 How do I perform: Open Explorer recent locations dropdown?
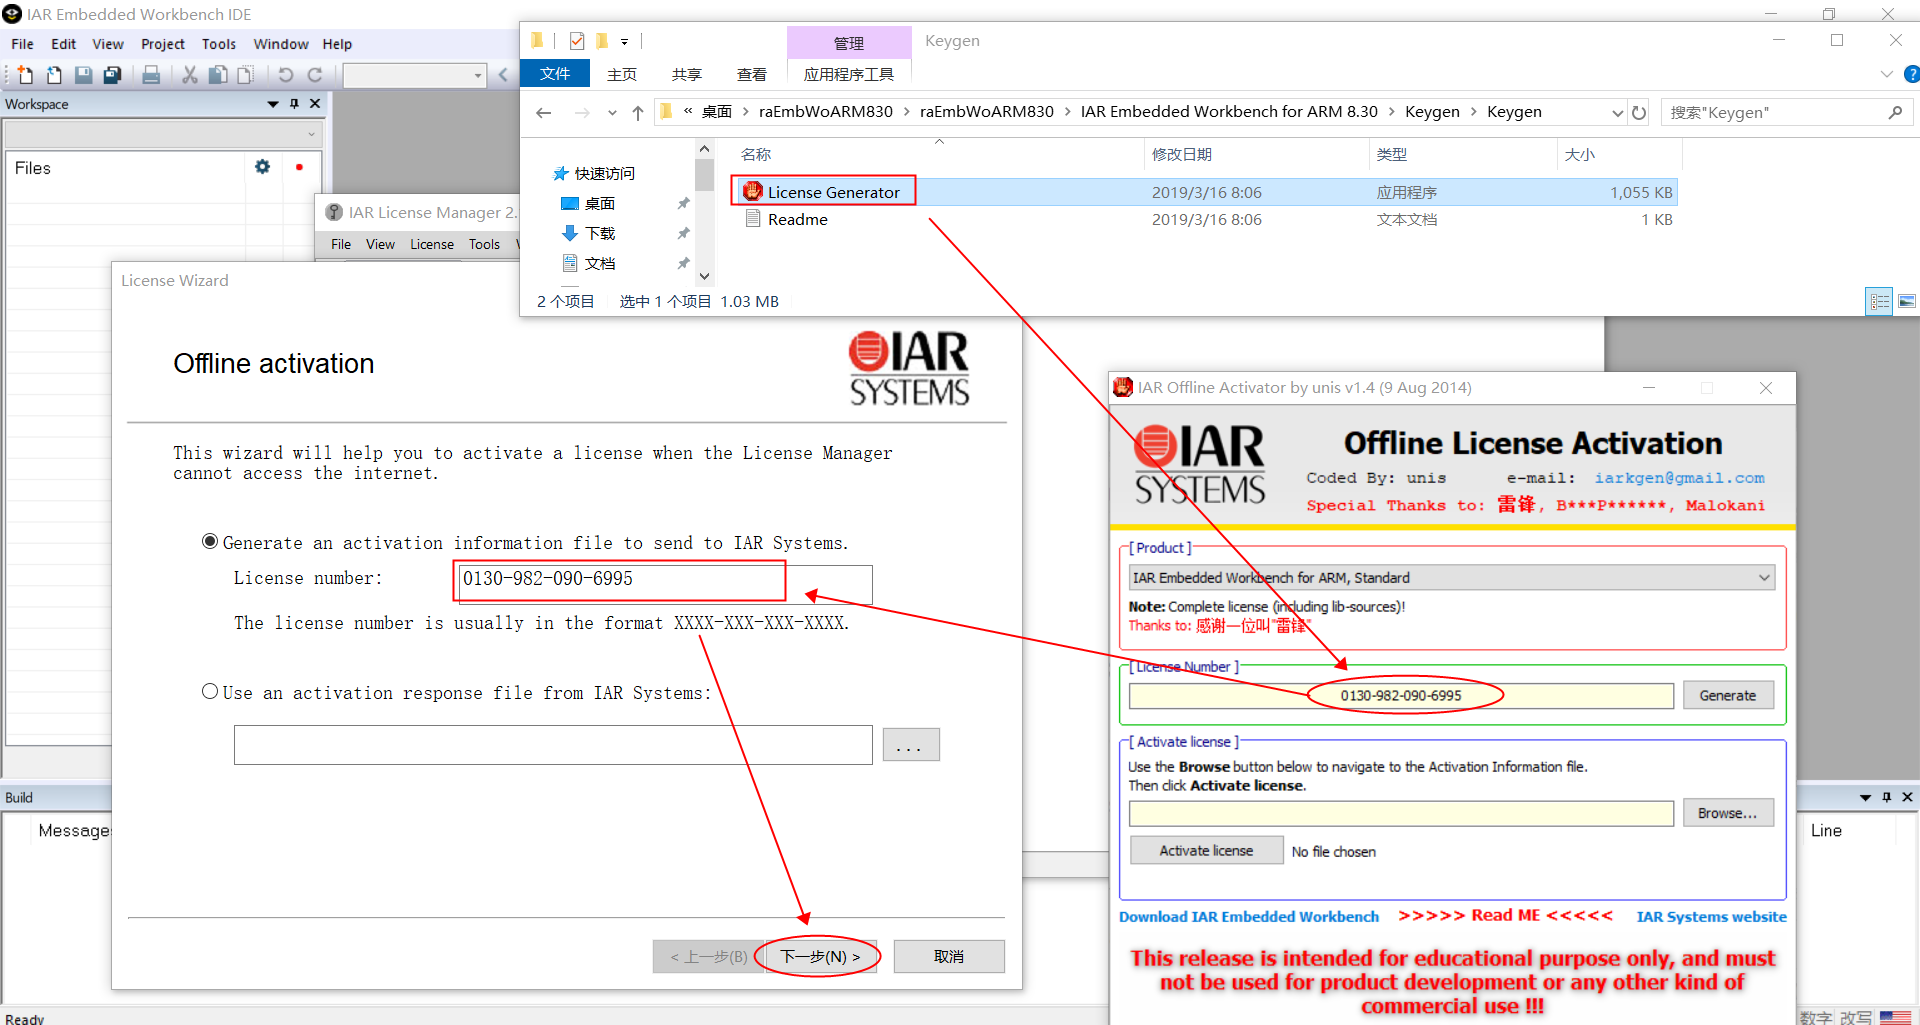612,113
